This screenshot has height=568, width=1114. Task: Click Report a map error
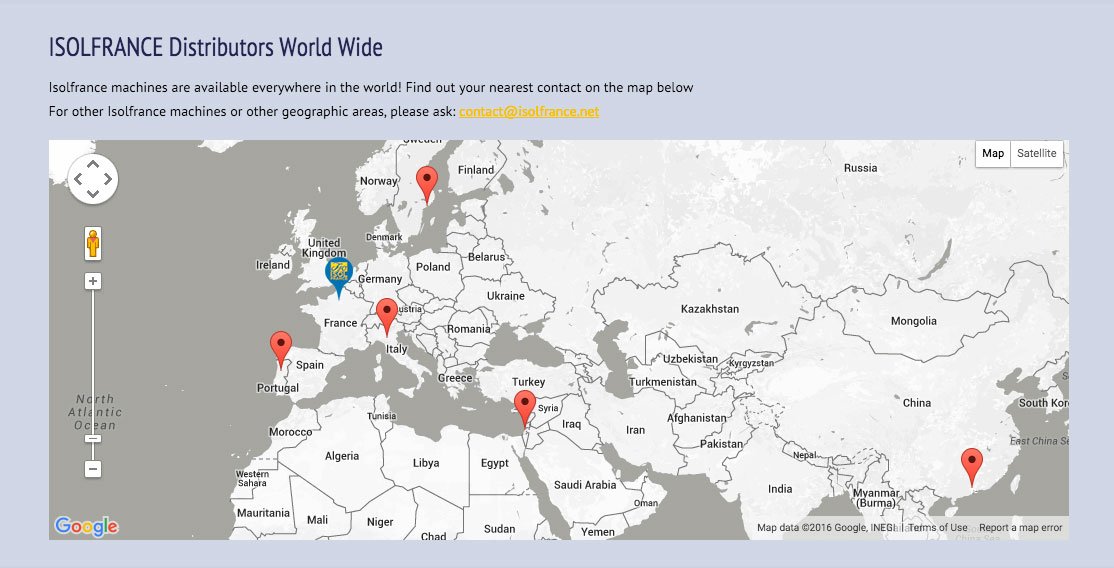click(x=1020, y=527)
